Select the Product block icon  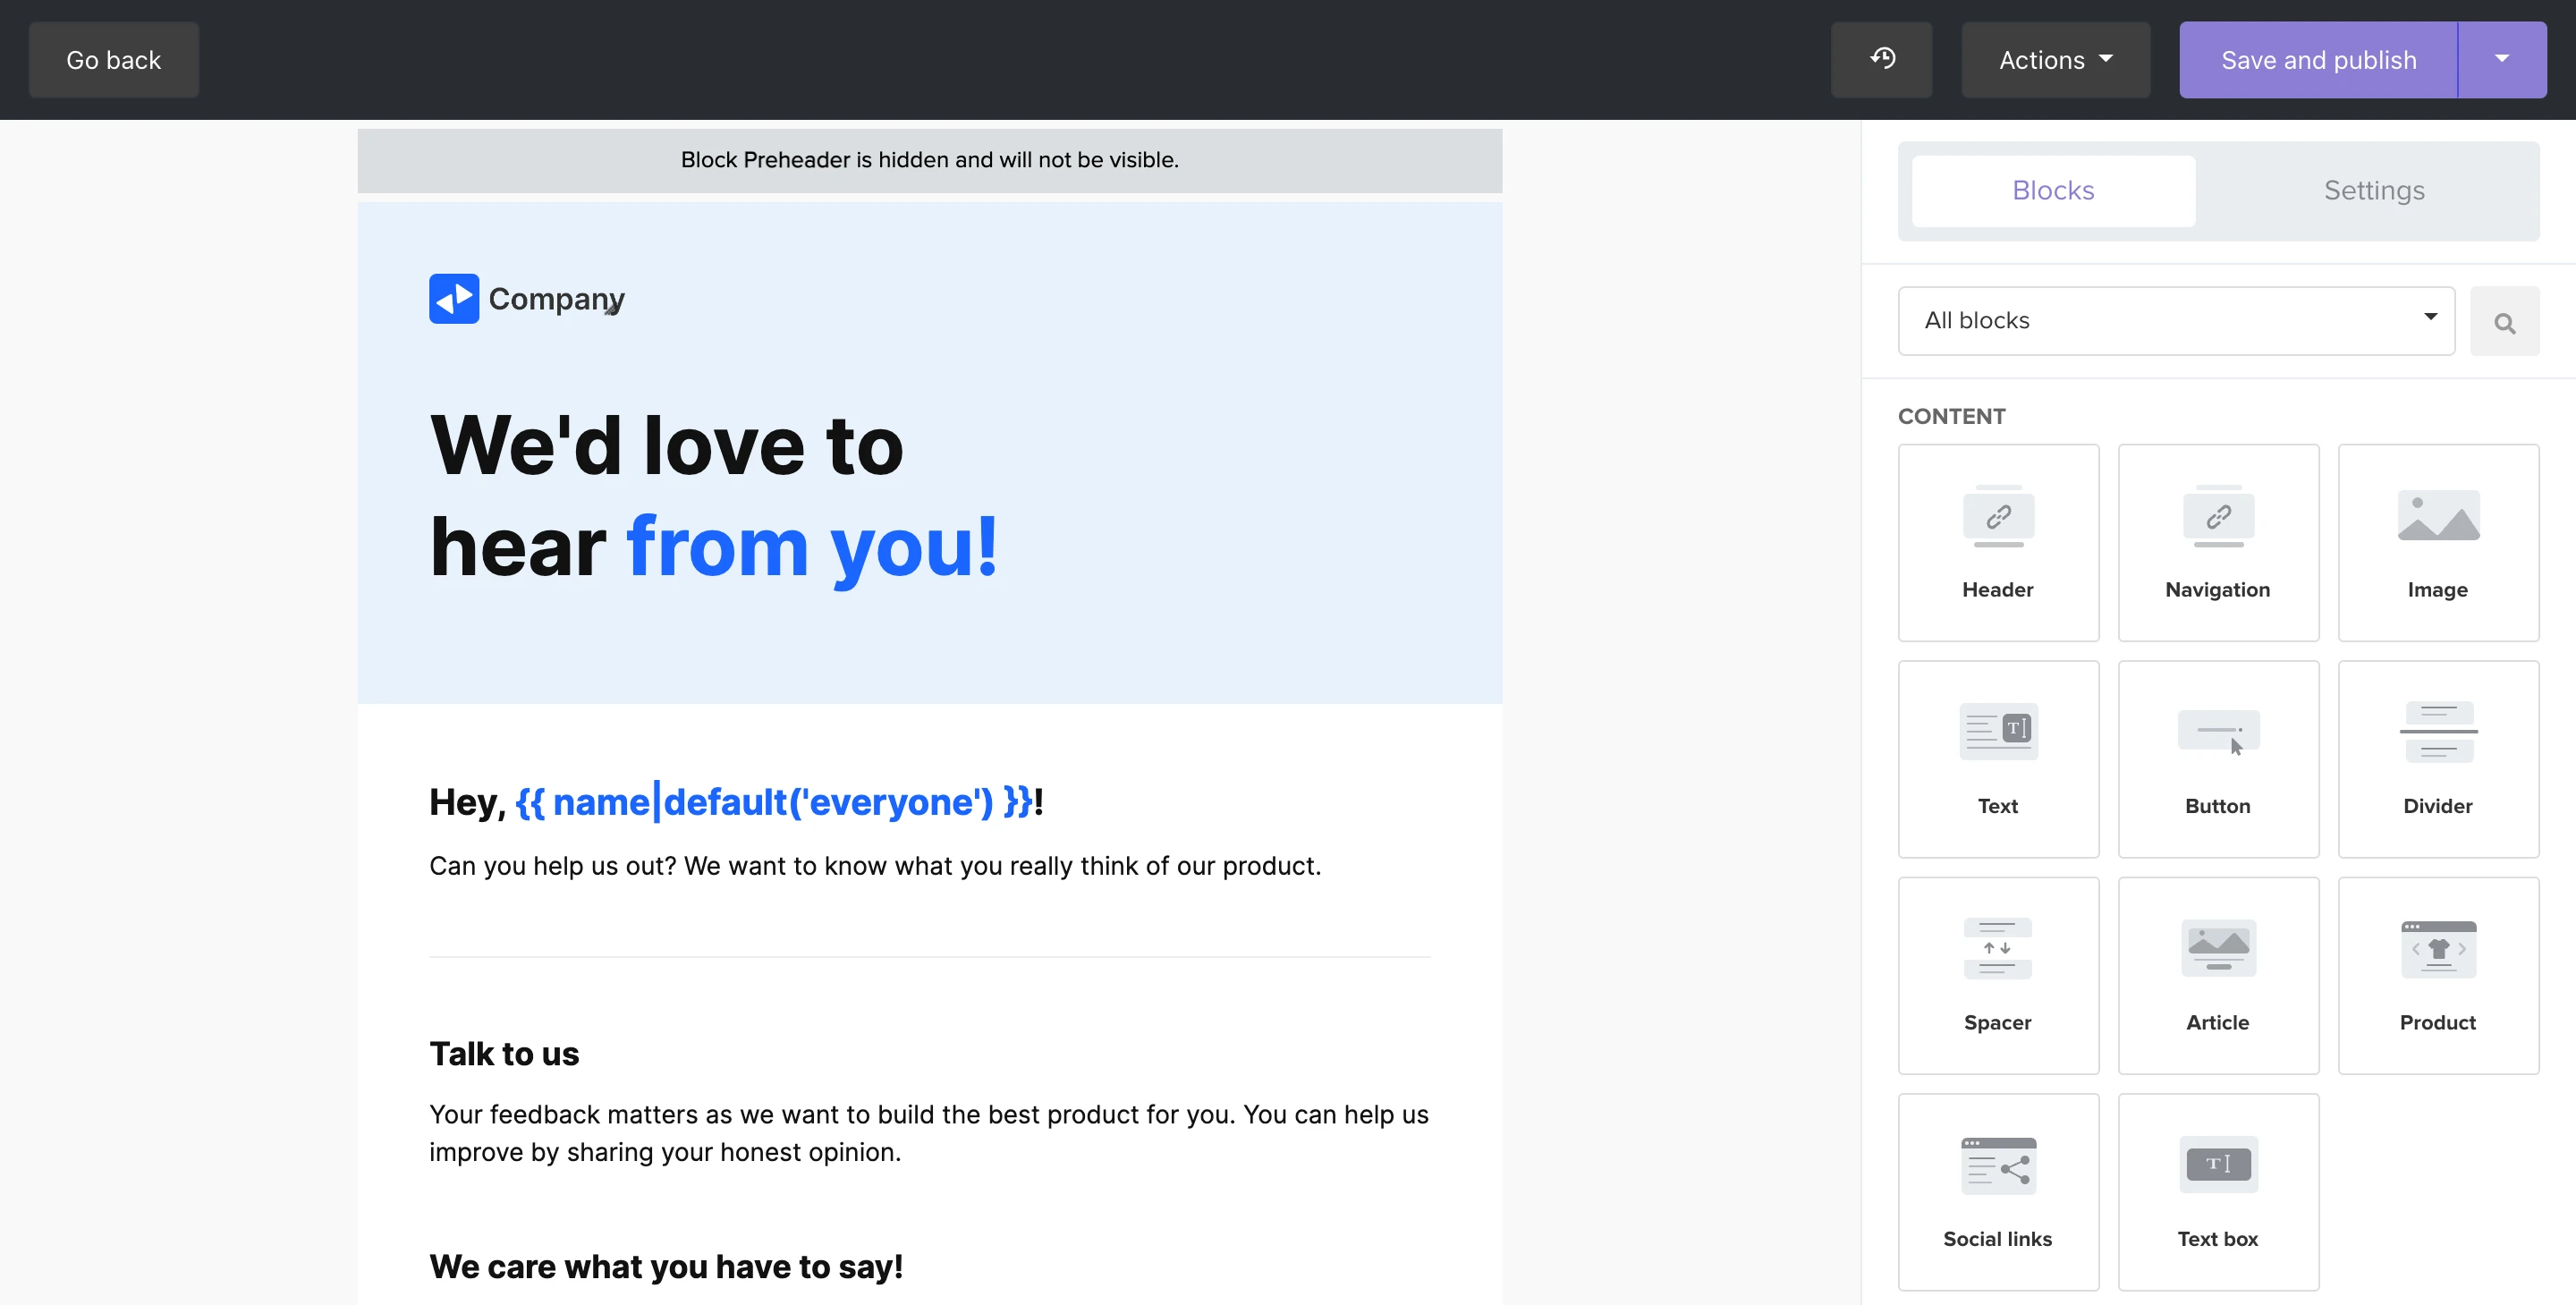pyautogui.click(x=2437, y=948)
